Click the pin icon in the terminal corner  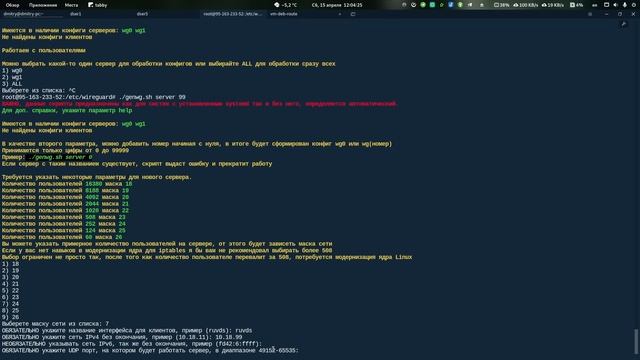(624, 24)
